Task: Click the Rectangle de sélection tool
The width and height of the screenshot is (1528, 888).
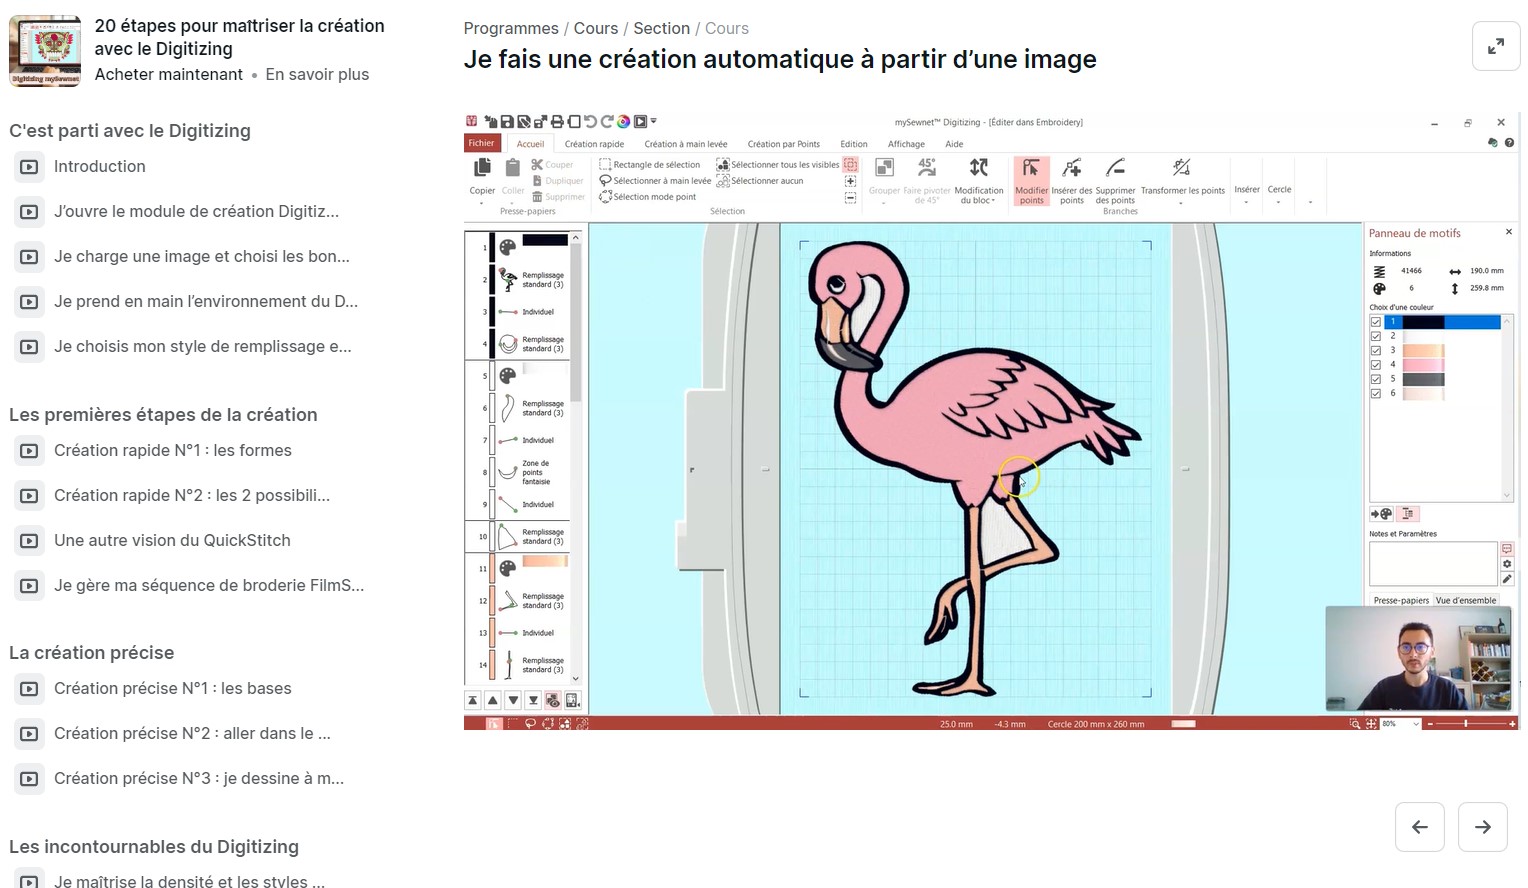Action: (649, 165)
